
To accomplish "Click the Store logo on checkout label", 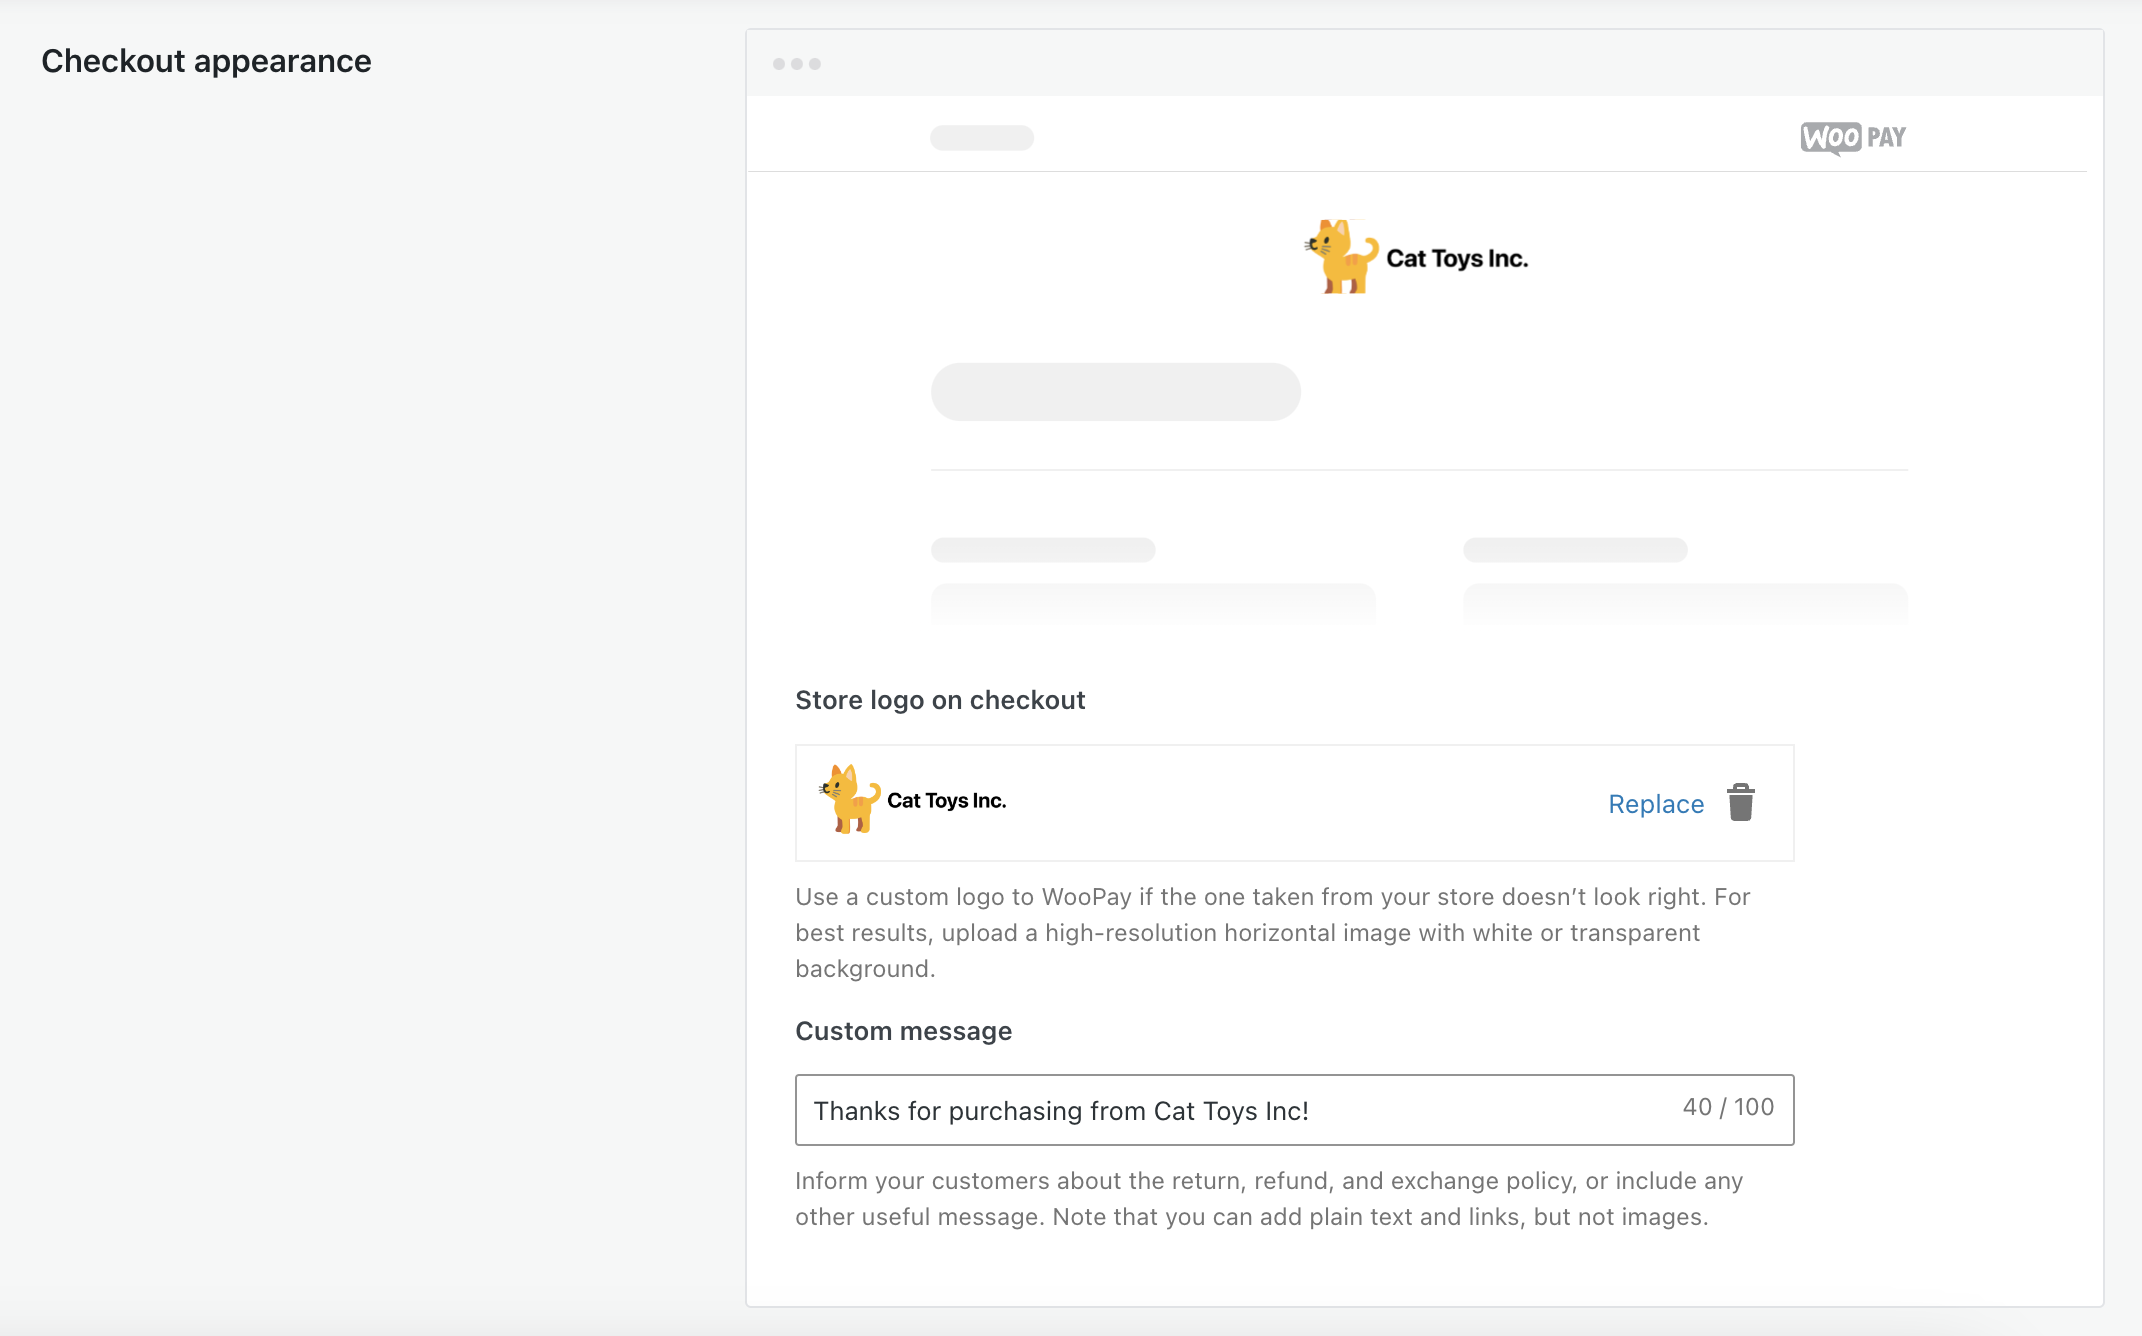I will click(x=940, y=700).
